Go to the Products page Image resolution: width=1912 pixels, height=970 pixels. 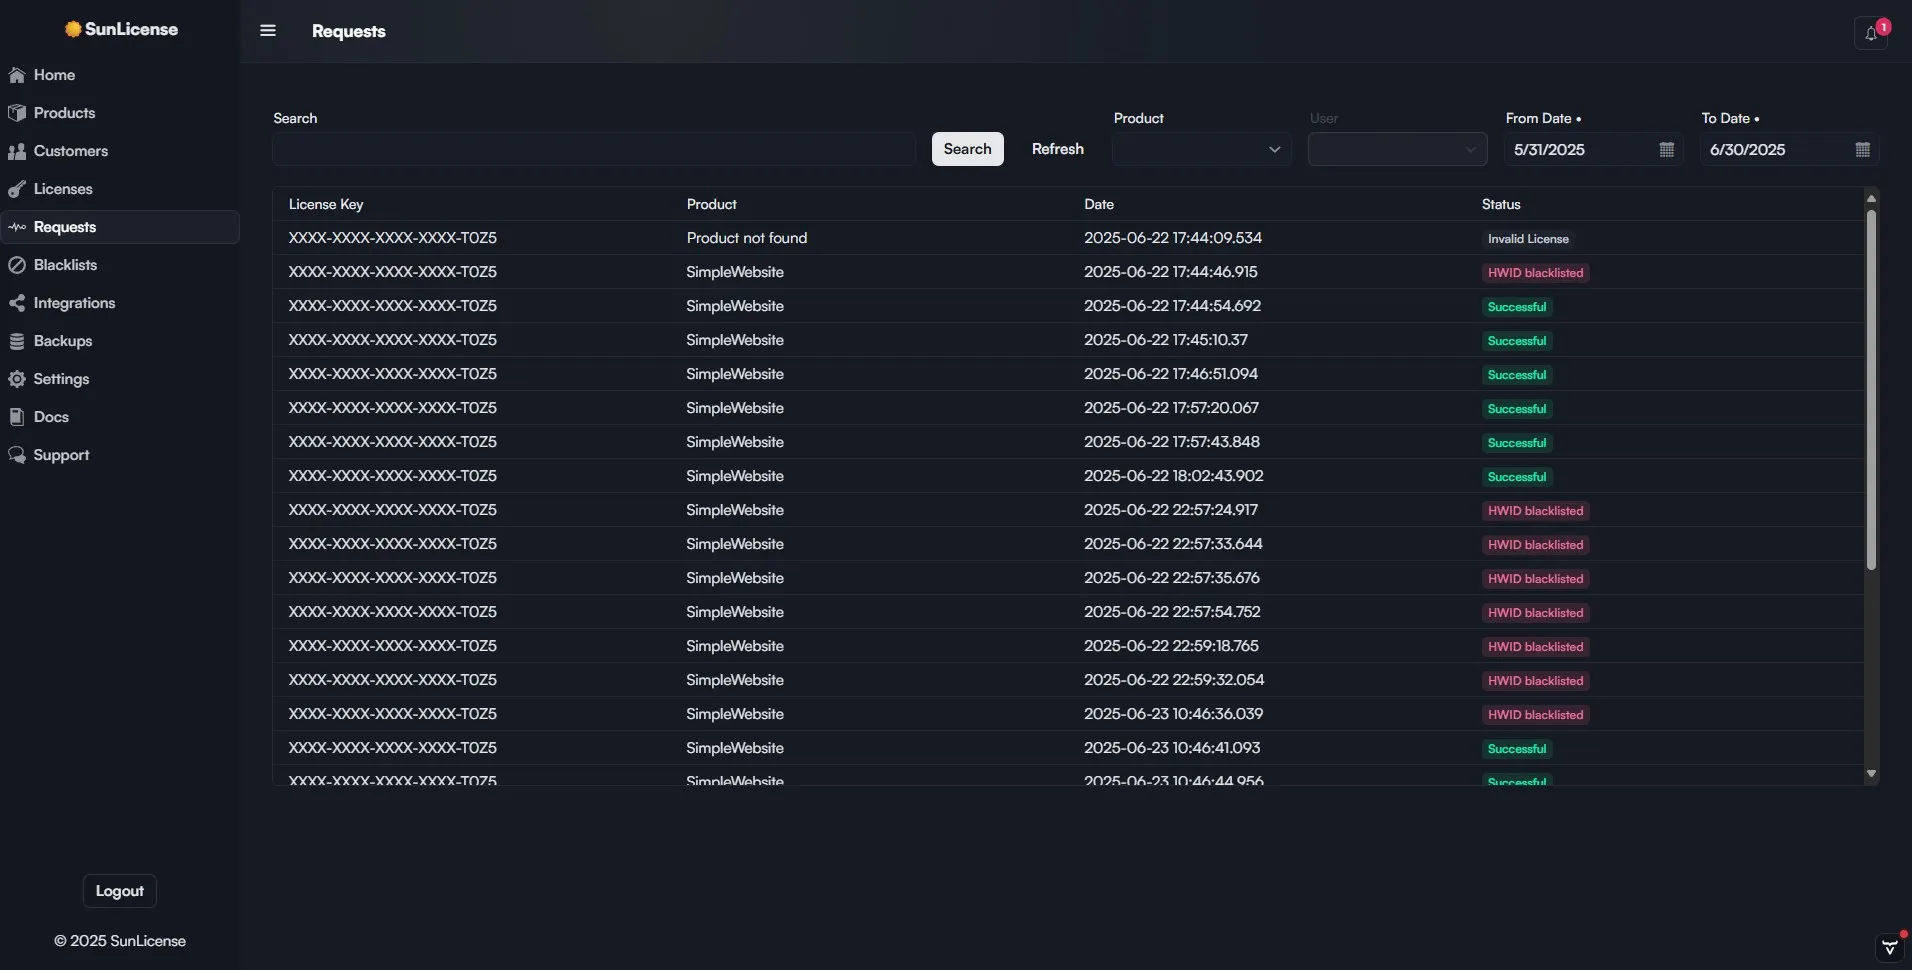tap(120, 113)
